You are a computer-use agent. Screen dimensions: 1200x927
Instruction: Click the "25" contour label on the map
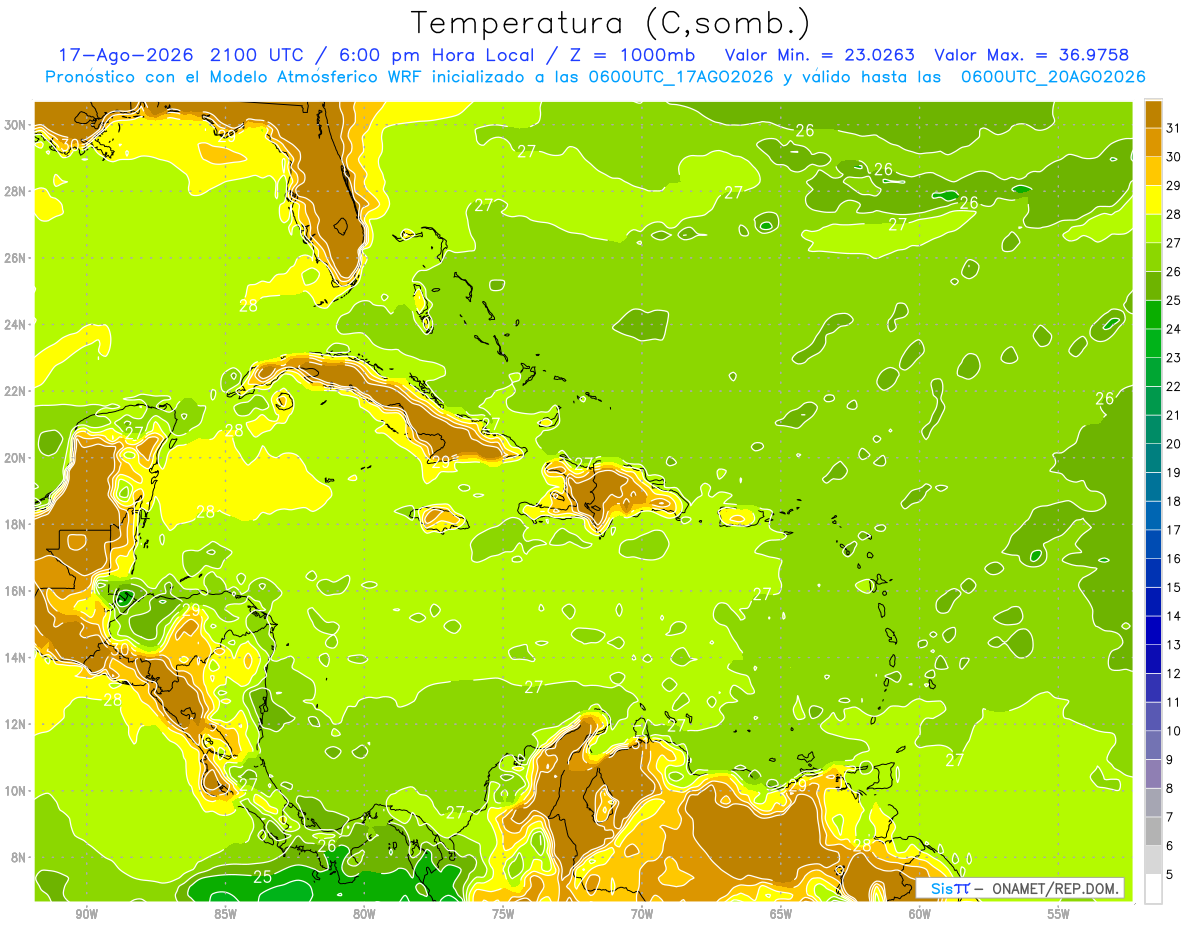(x=262, y=877)
